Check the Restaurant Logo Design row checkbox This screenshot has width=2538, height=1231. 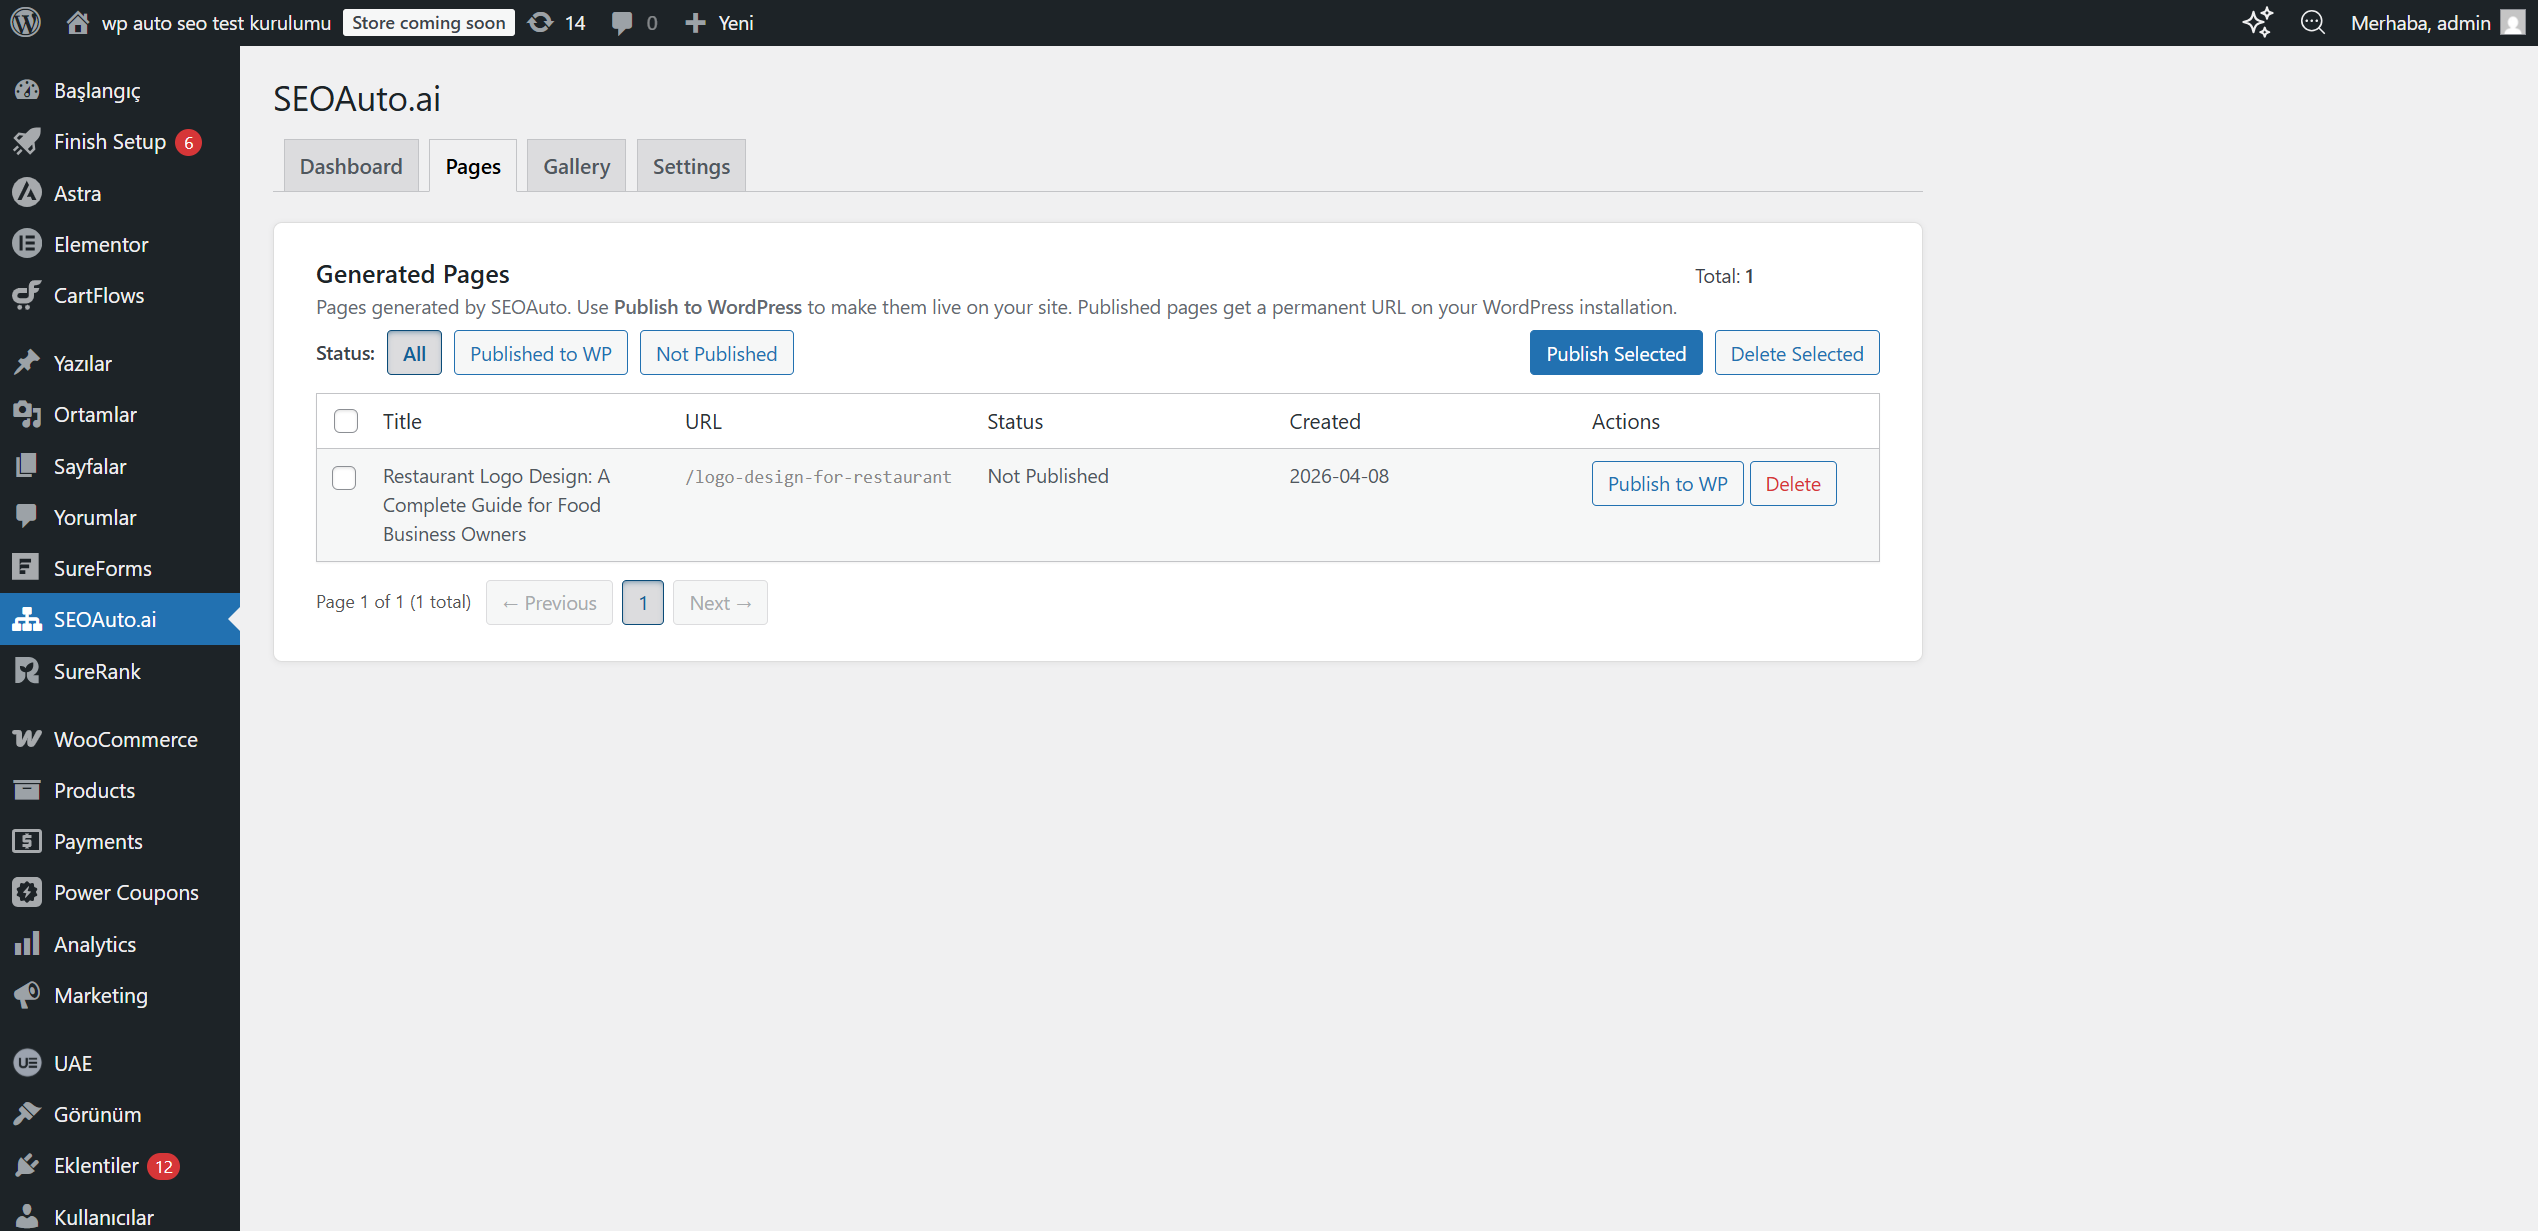pos(343,478)
